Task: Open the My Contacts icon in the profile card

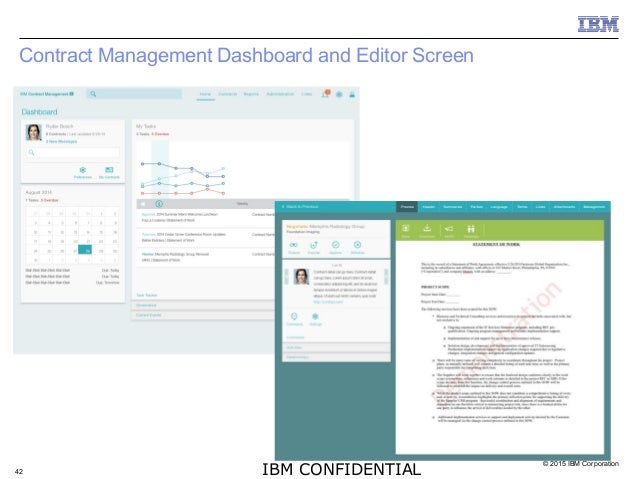Action: 109,170
